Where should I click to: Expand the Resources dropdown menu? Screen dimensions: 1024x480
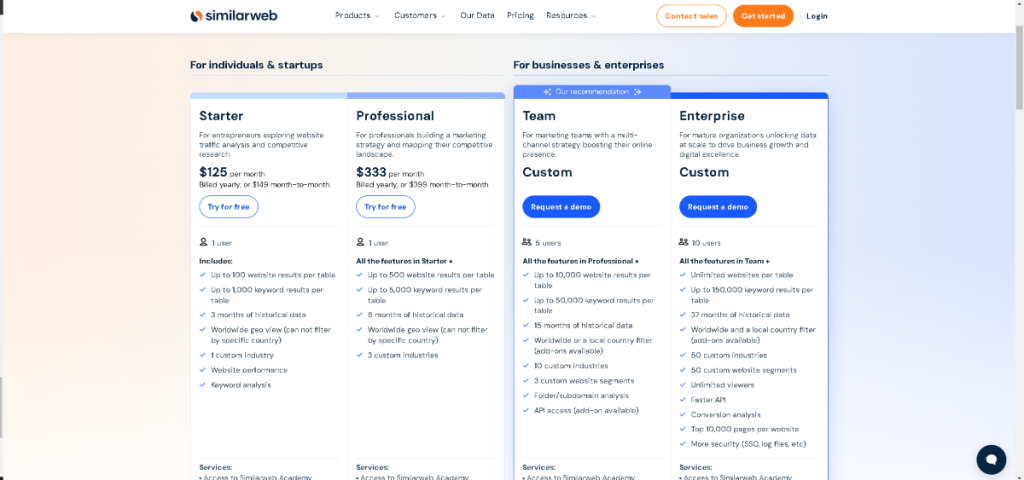pos(571,16)
